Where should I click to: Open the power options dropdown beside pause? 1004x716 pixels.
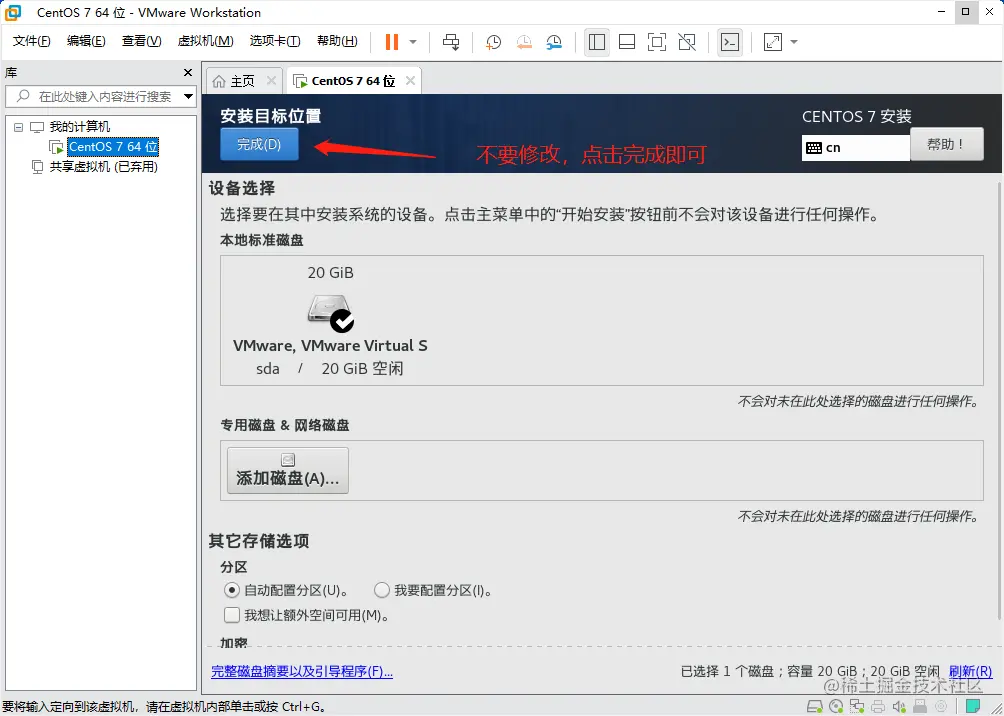(413, 42)
